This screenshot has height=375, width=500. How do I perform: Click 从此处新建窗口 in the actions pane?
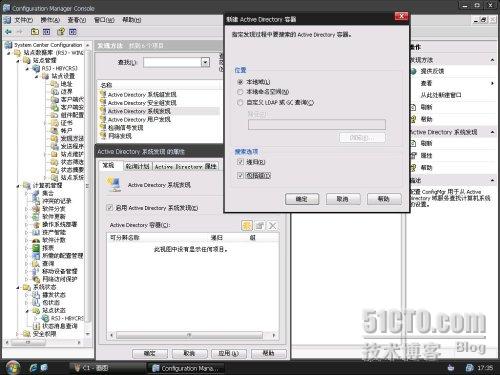(441, 95)
